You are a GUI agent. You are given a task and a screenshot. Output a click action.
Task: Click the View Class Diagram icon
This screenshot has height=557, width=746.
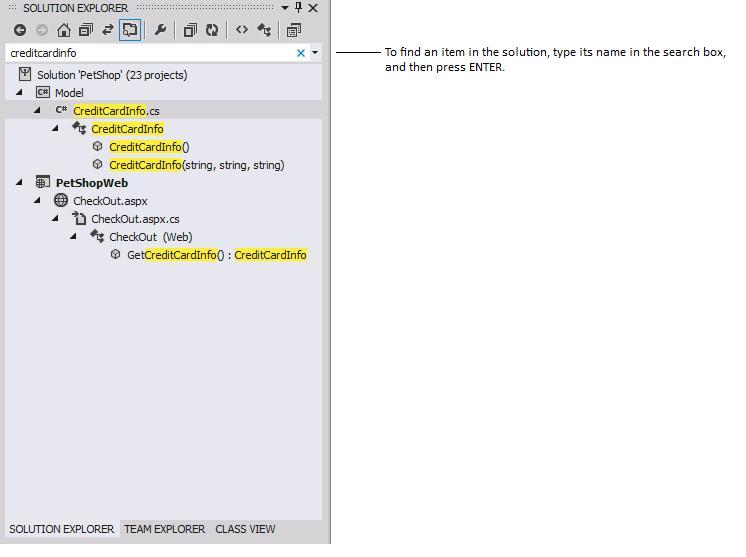(x=264, y=30)
